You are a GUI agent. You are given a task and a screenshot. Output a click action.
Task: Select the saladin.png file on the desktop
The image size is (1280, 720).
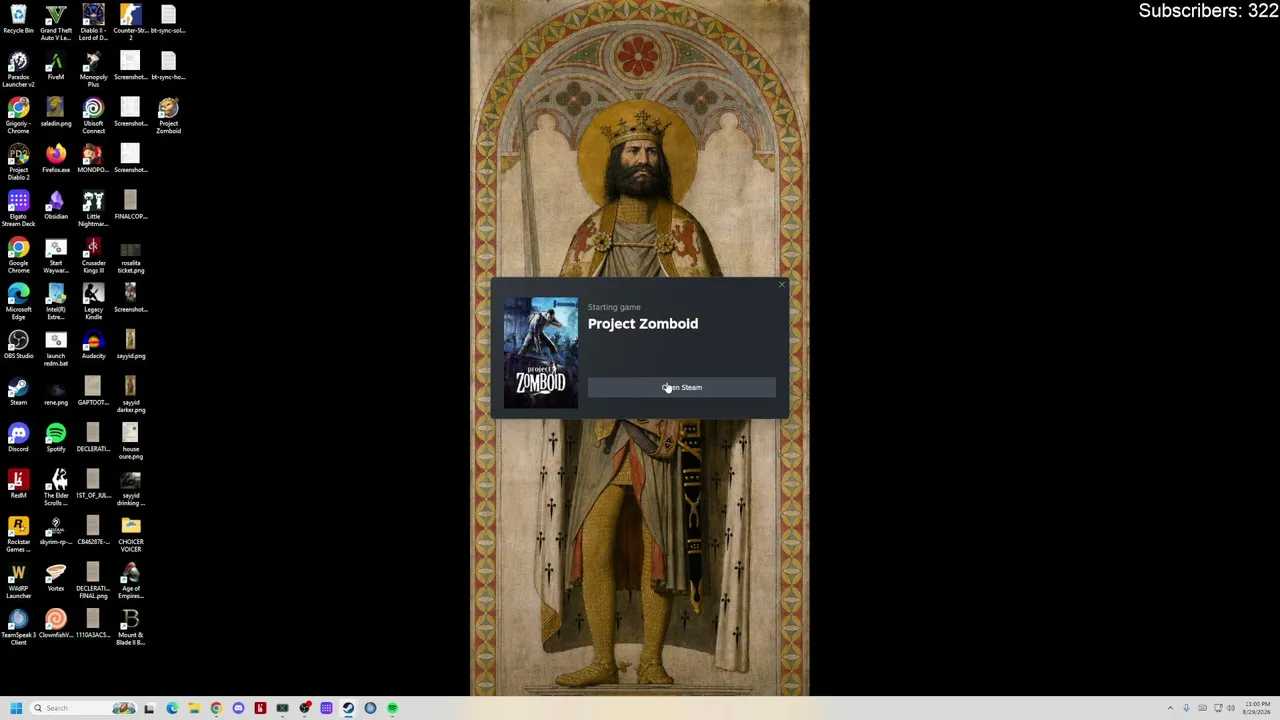[56, 113]
